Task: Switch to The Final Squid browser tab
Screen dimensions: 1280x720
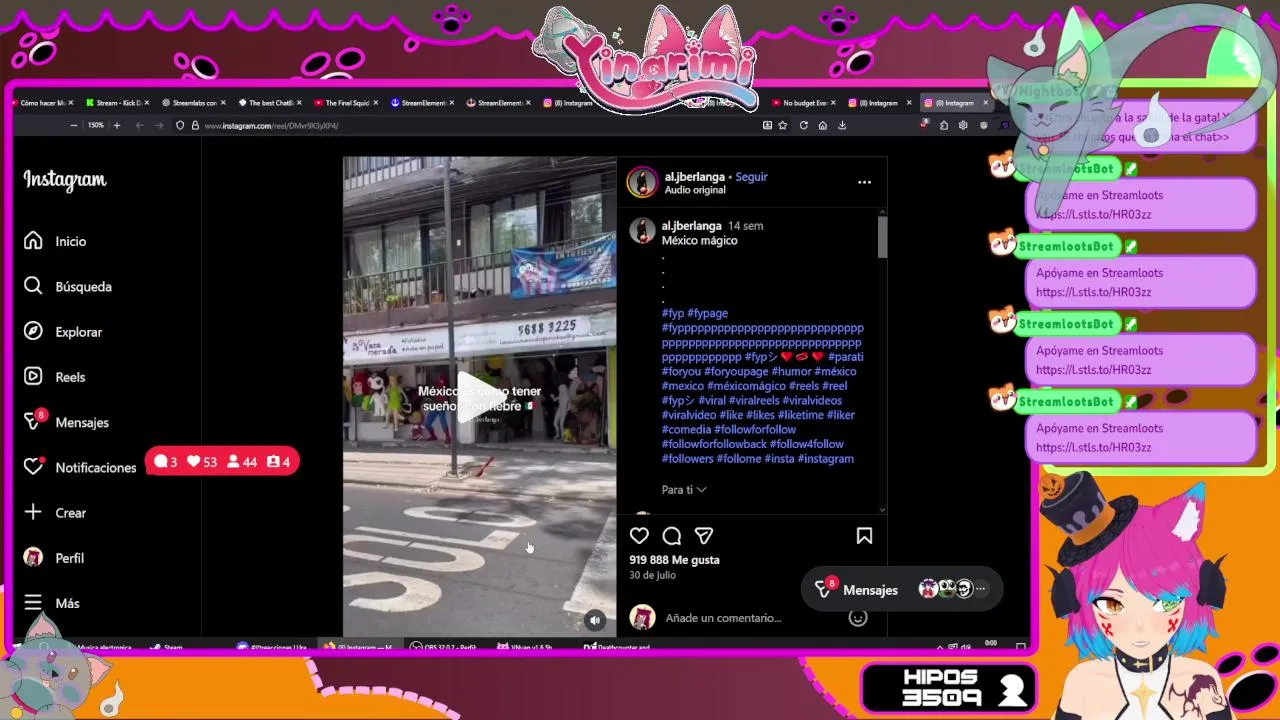Action: 345,103
